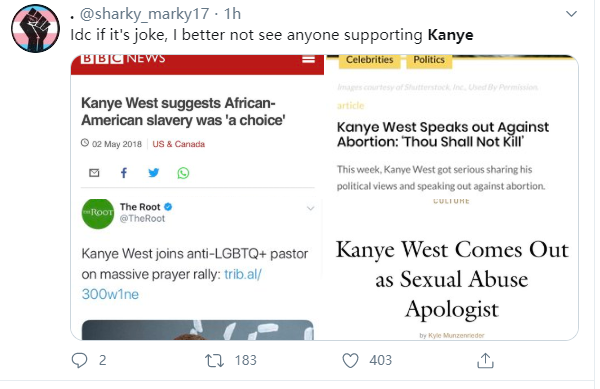Click the email envelope share icon
This screenshot has width=600, height=389.
click(94, 173)
